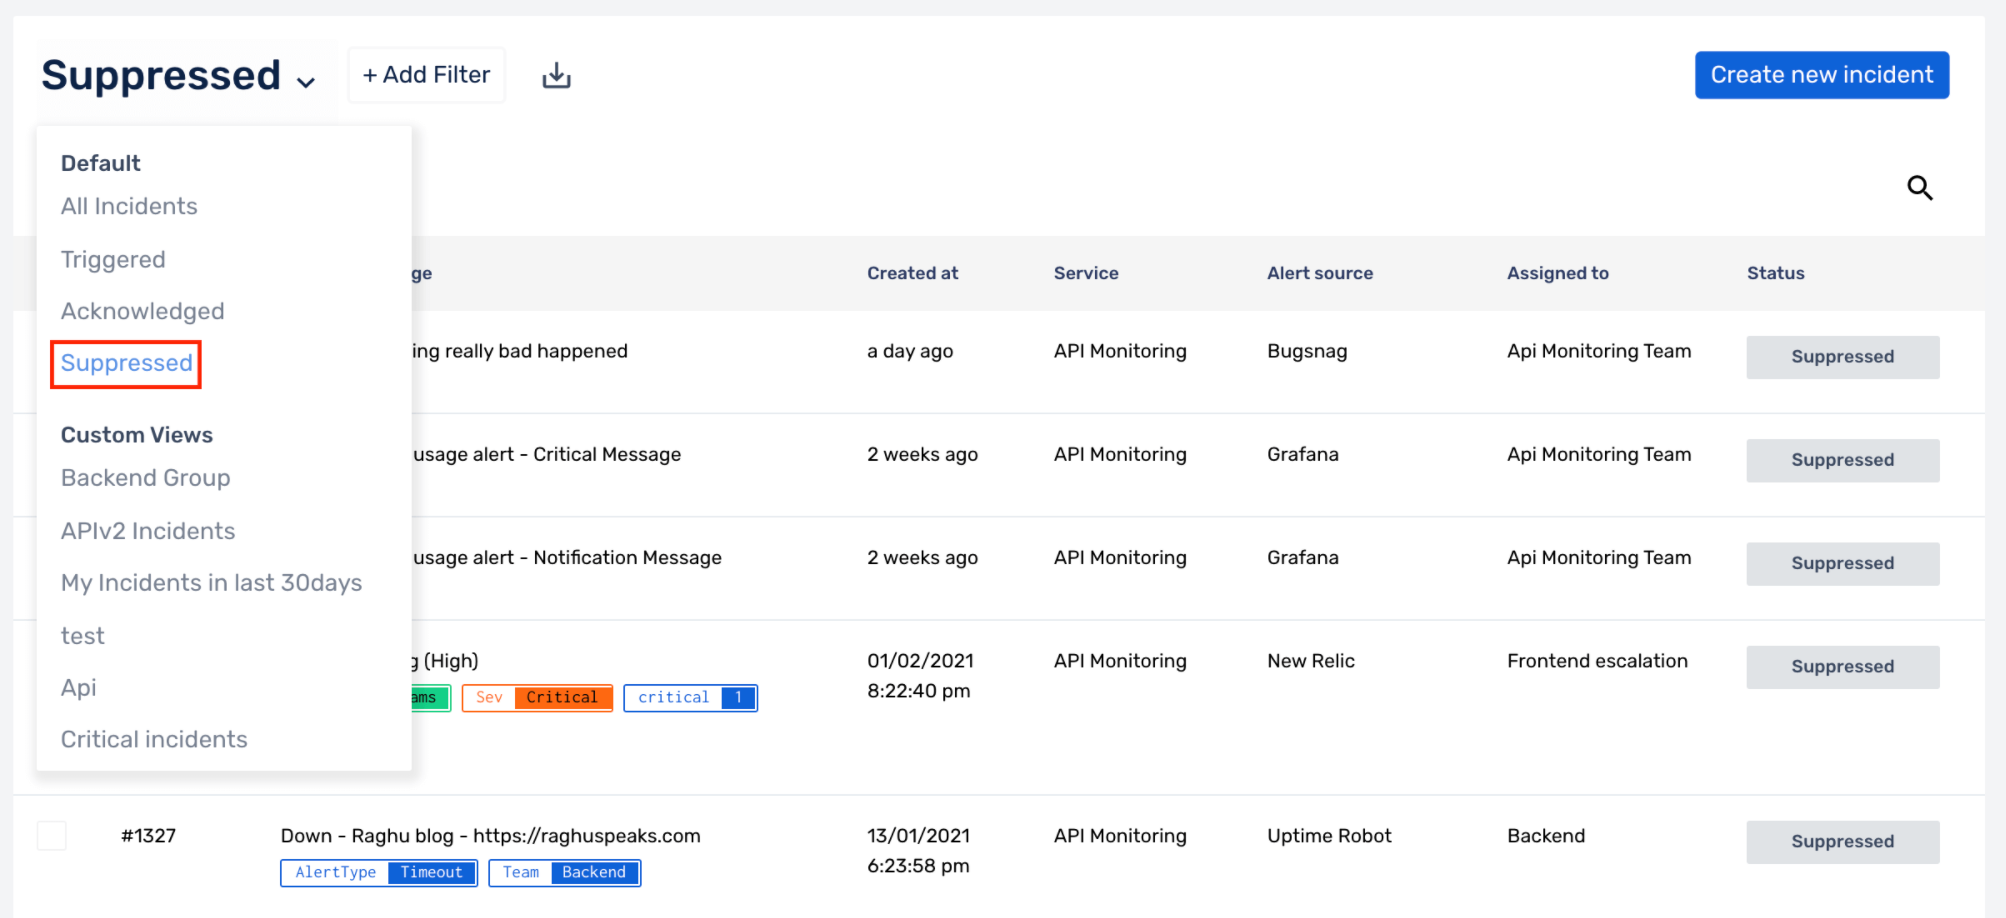2006x918 pixels.
Task: Select the Suppressed view option
Action: coord(127,363)
